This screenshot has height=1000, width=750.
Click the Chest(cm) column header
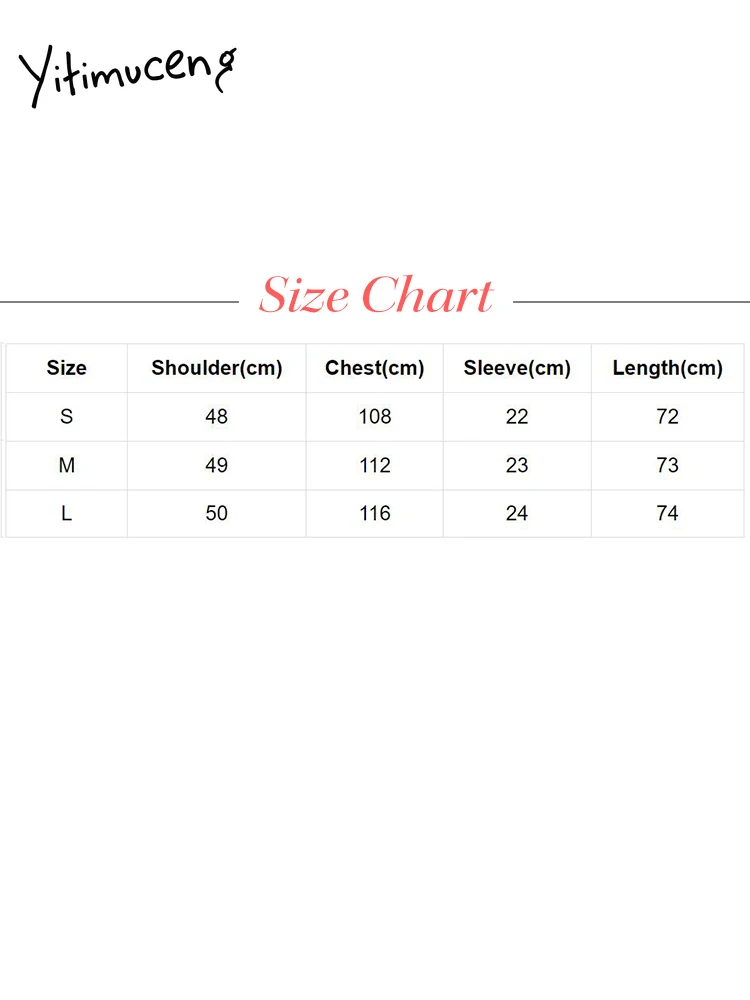375,368
